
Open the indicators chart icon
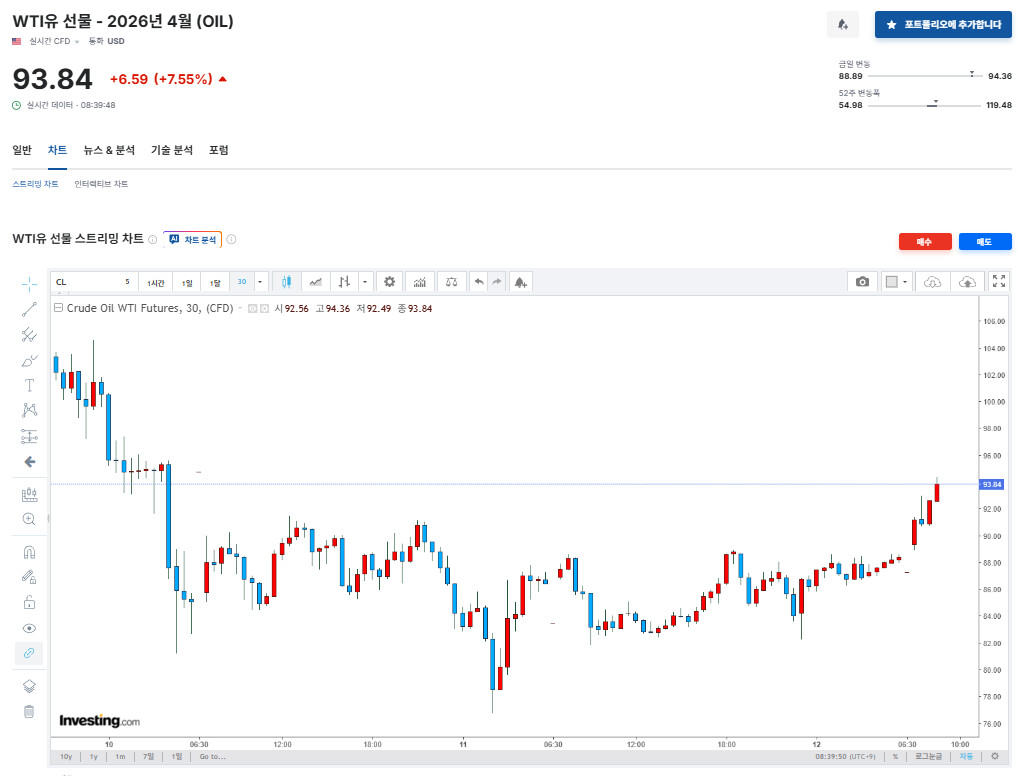click(420, 282)
